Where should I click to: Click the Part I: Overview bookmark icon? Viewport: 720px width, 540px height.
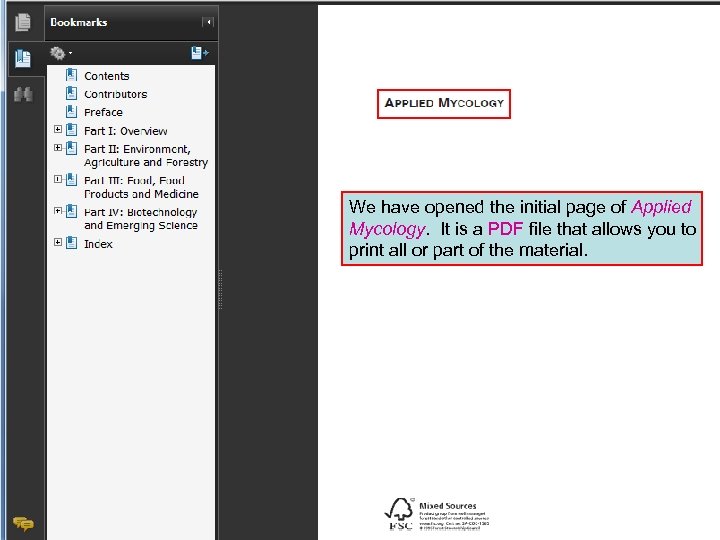click(x=71, y=130)
